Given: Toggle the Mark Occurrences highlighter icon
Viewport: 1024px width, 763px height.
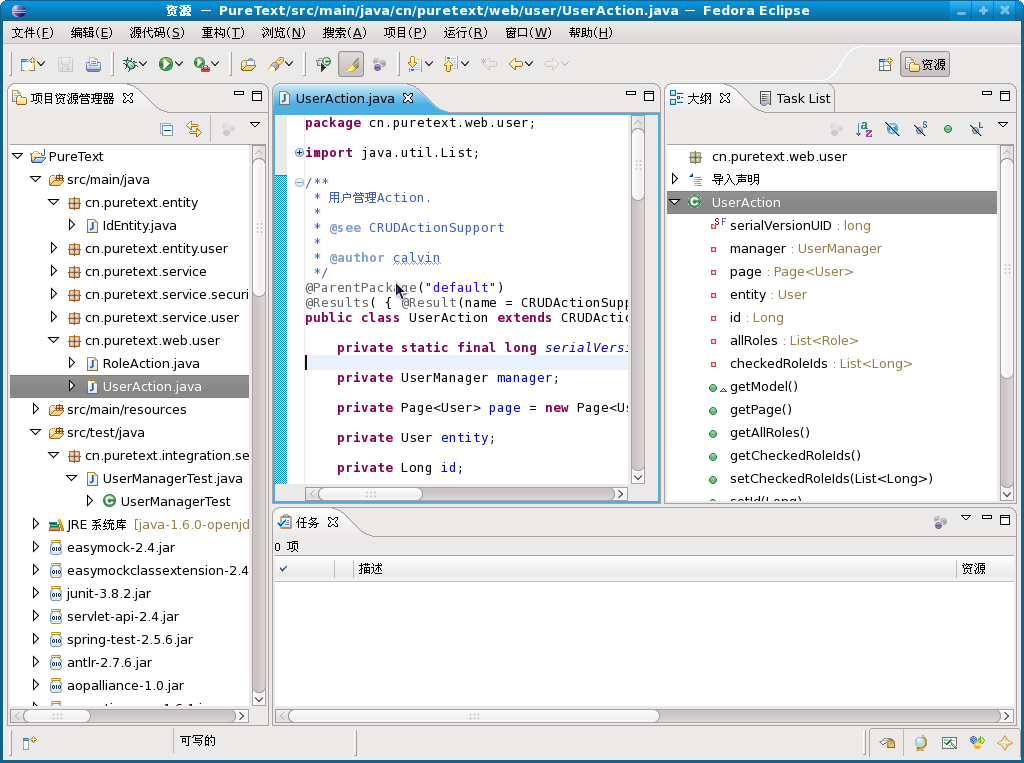Looking at the screenshot, I should (351, 64).
